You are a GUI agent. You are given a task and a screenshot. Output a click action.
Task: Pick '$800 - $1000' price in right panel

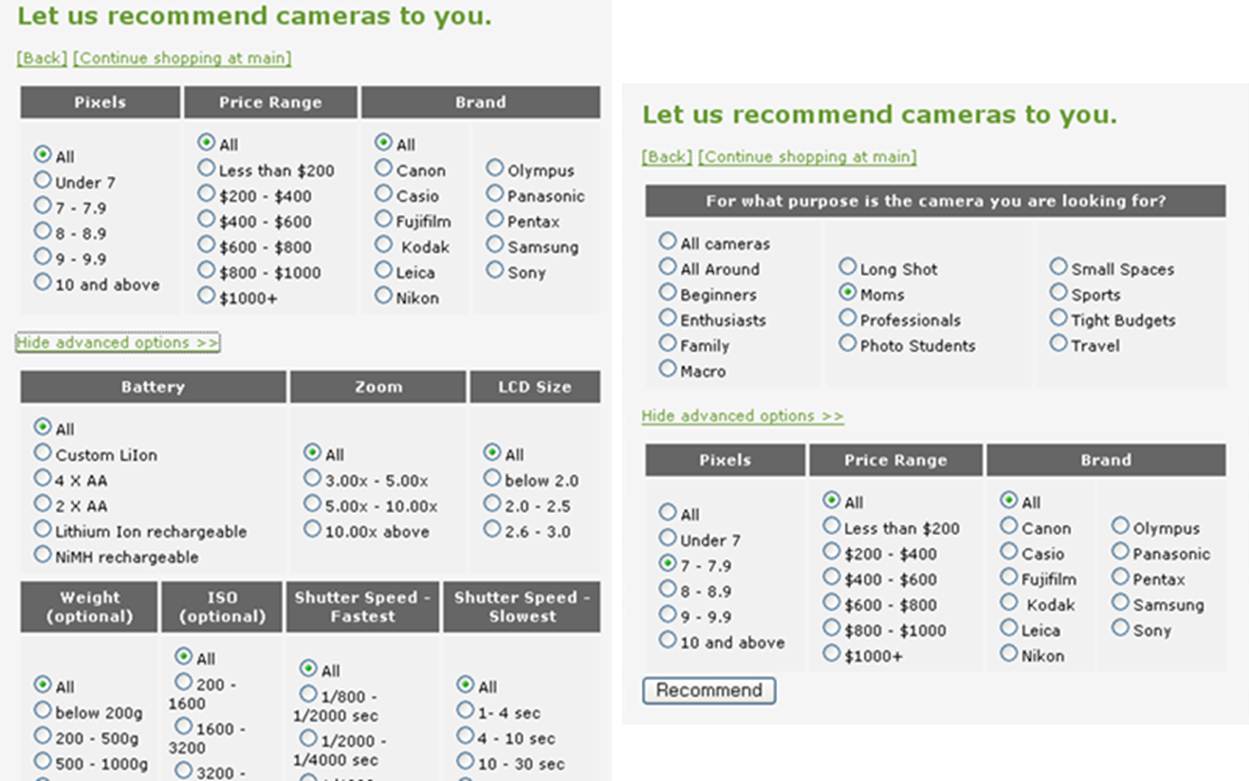pos(831,628)
